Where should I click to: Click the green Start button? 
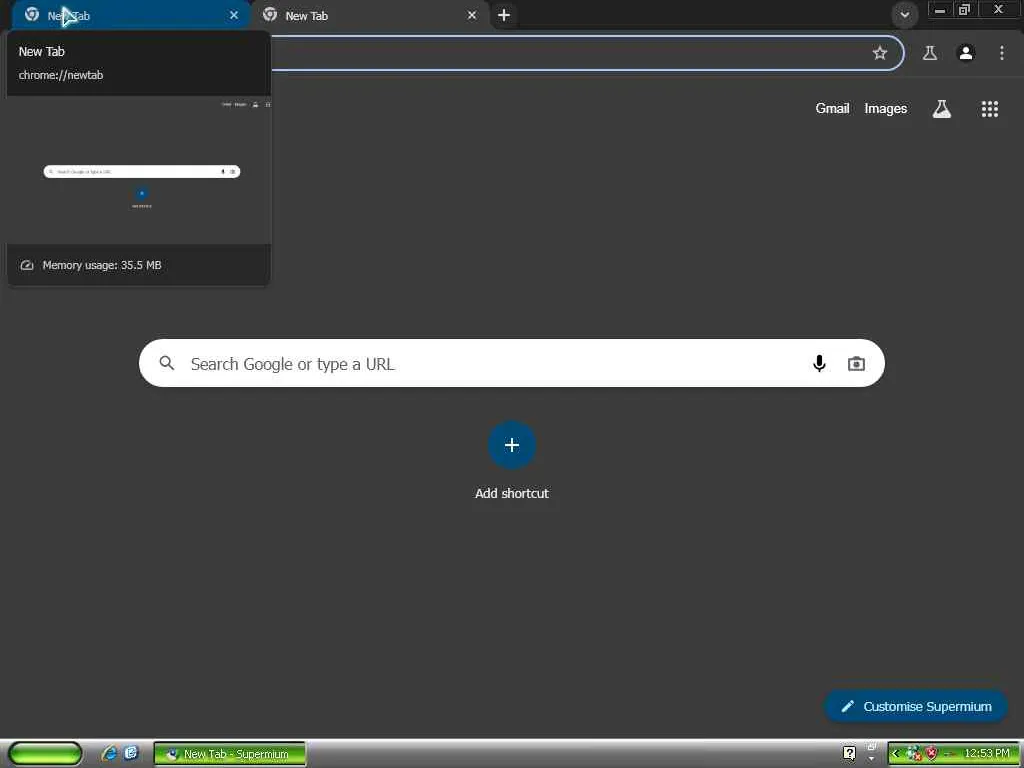(x=45, y=753)
